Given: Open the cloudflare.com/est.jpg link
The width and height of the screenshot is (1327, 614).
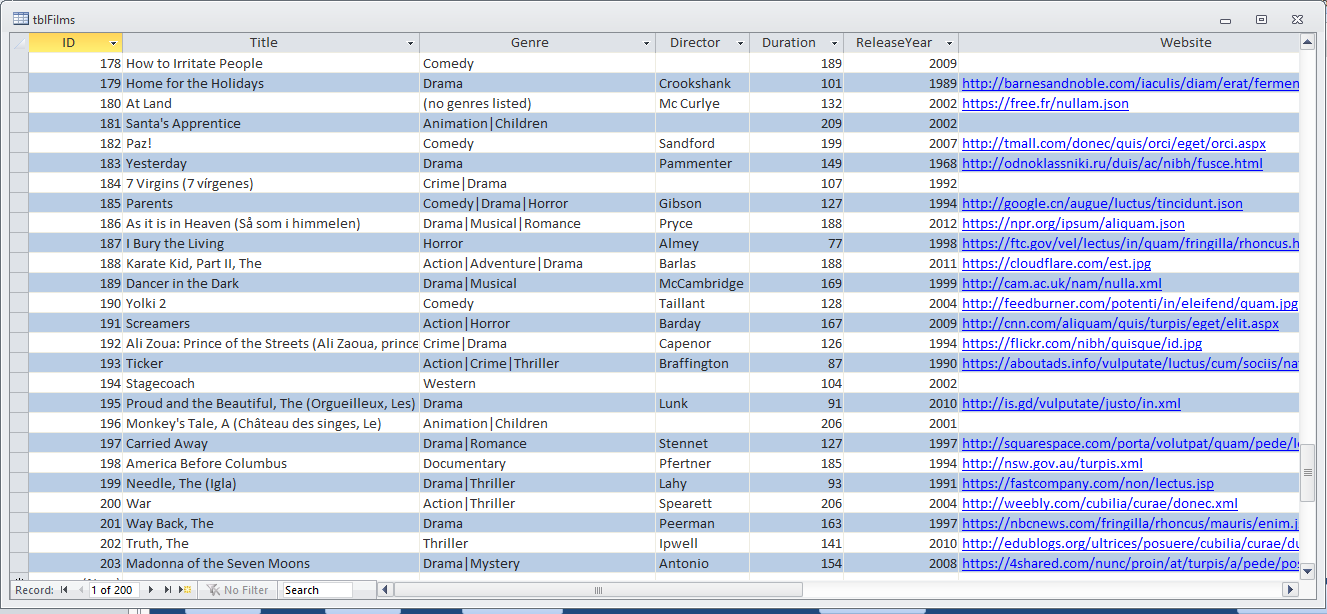Looking at the screenshot, I should (1056, 263).
